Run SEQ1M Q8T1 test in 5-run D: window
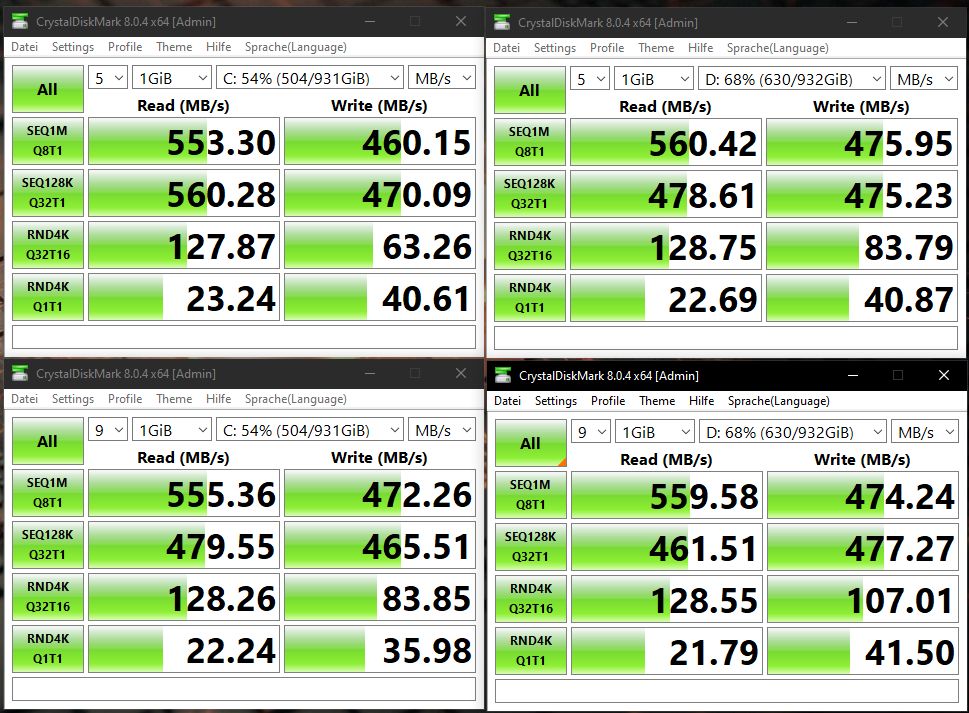This screenshot has height=713, width=969. click(530, 142)
